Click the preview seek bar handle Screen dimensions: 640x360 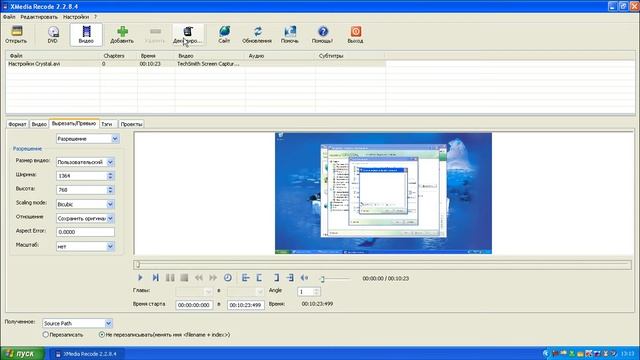coord(138,265)
